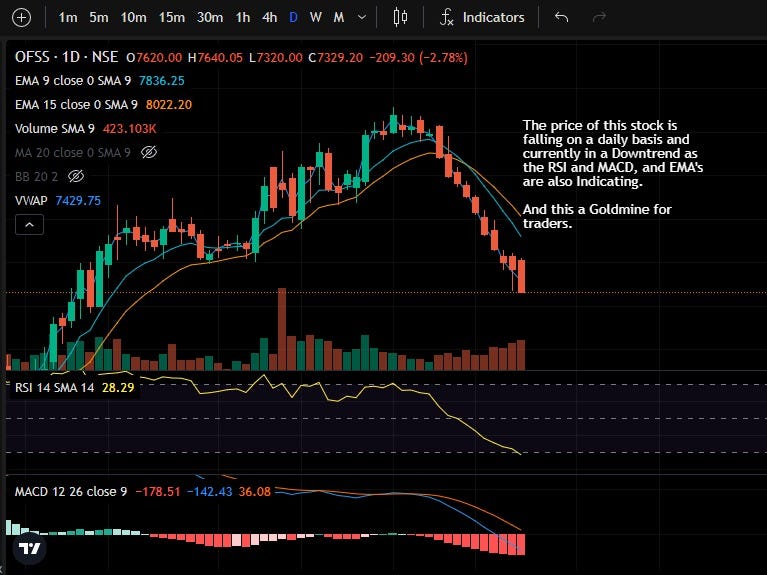This screenshot has height=575, width=767.
Task: Open the candlestick chart type selector
Action: (x=400, y=18)
